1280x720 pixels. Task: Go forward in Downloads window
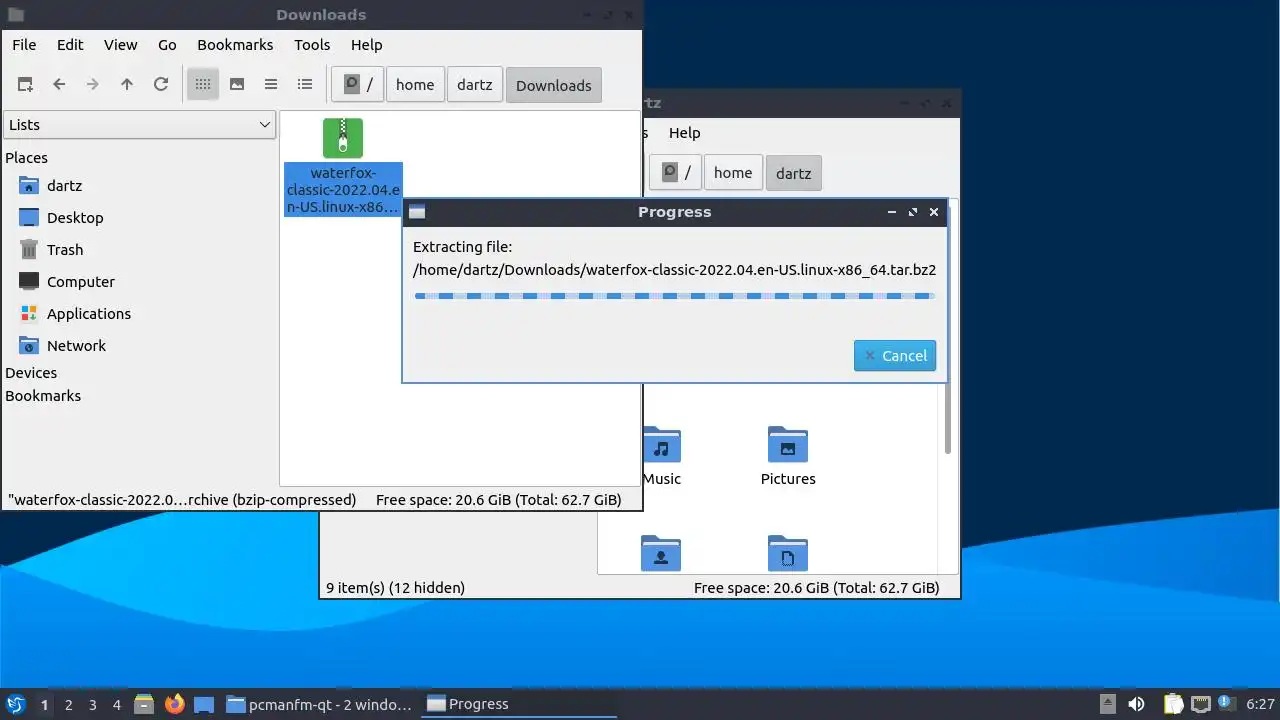coord(93,85)
